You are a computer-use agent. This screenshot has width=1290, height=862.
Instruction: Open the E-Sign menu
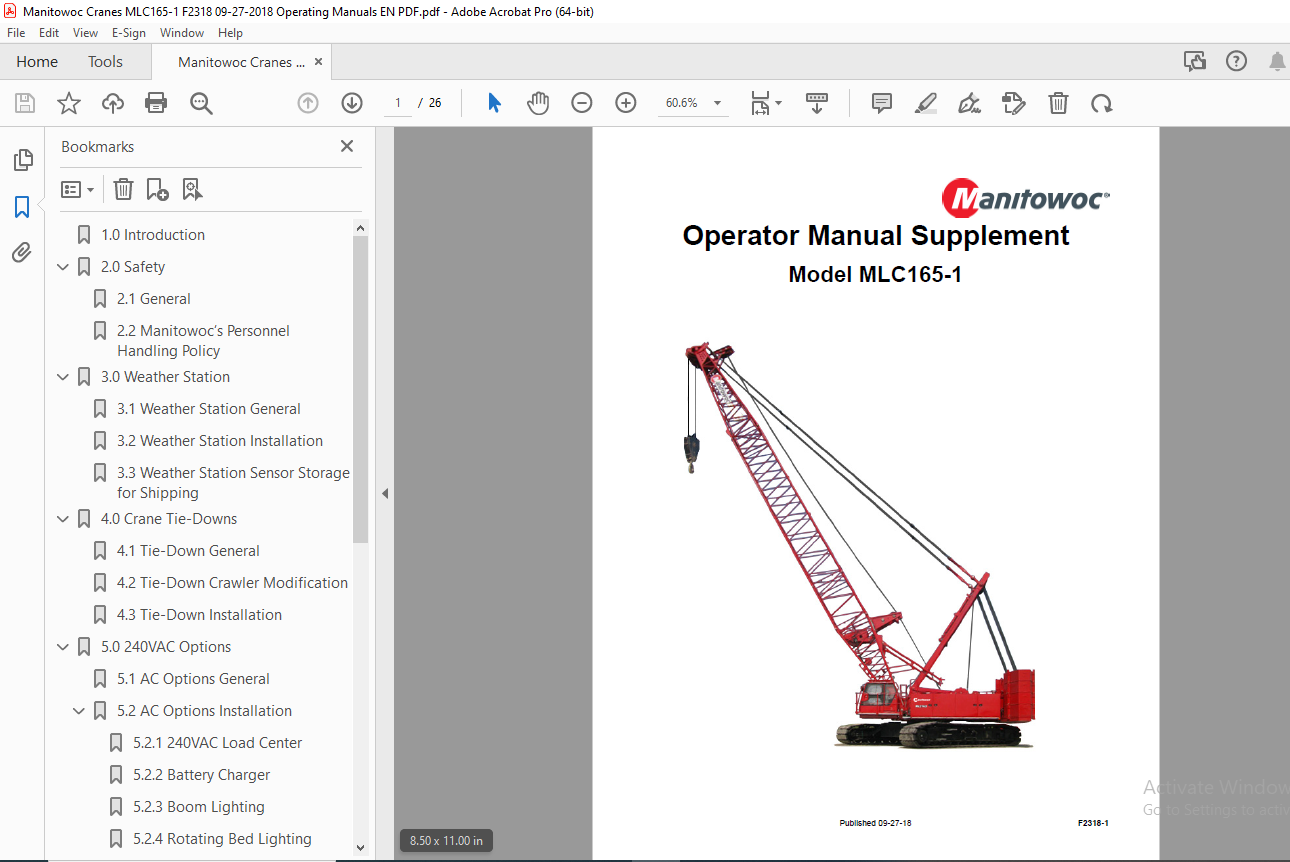pyautogui.click(x=128, y=32)
